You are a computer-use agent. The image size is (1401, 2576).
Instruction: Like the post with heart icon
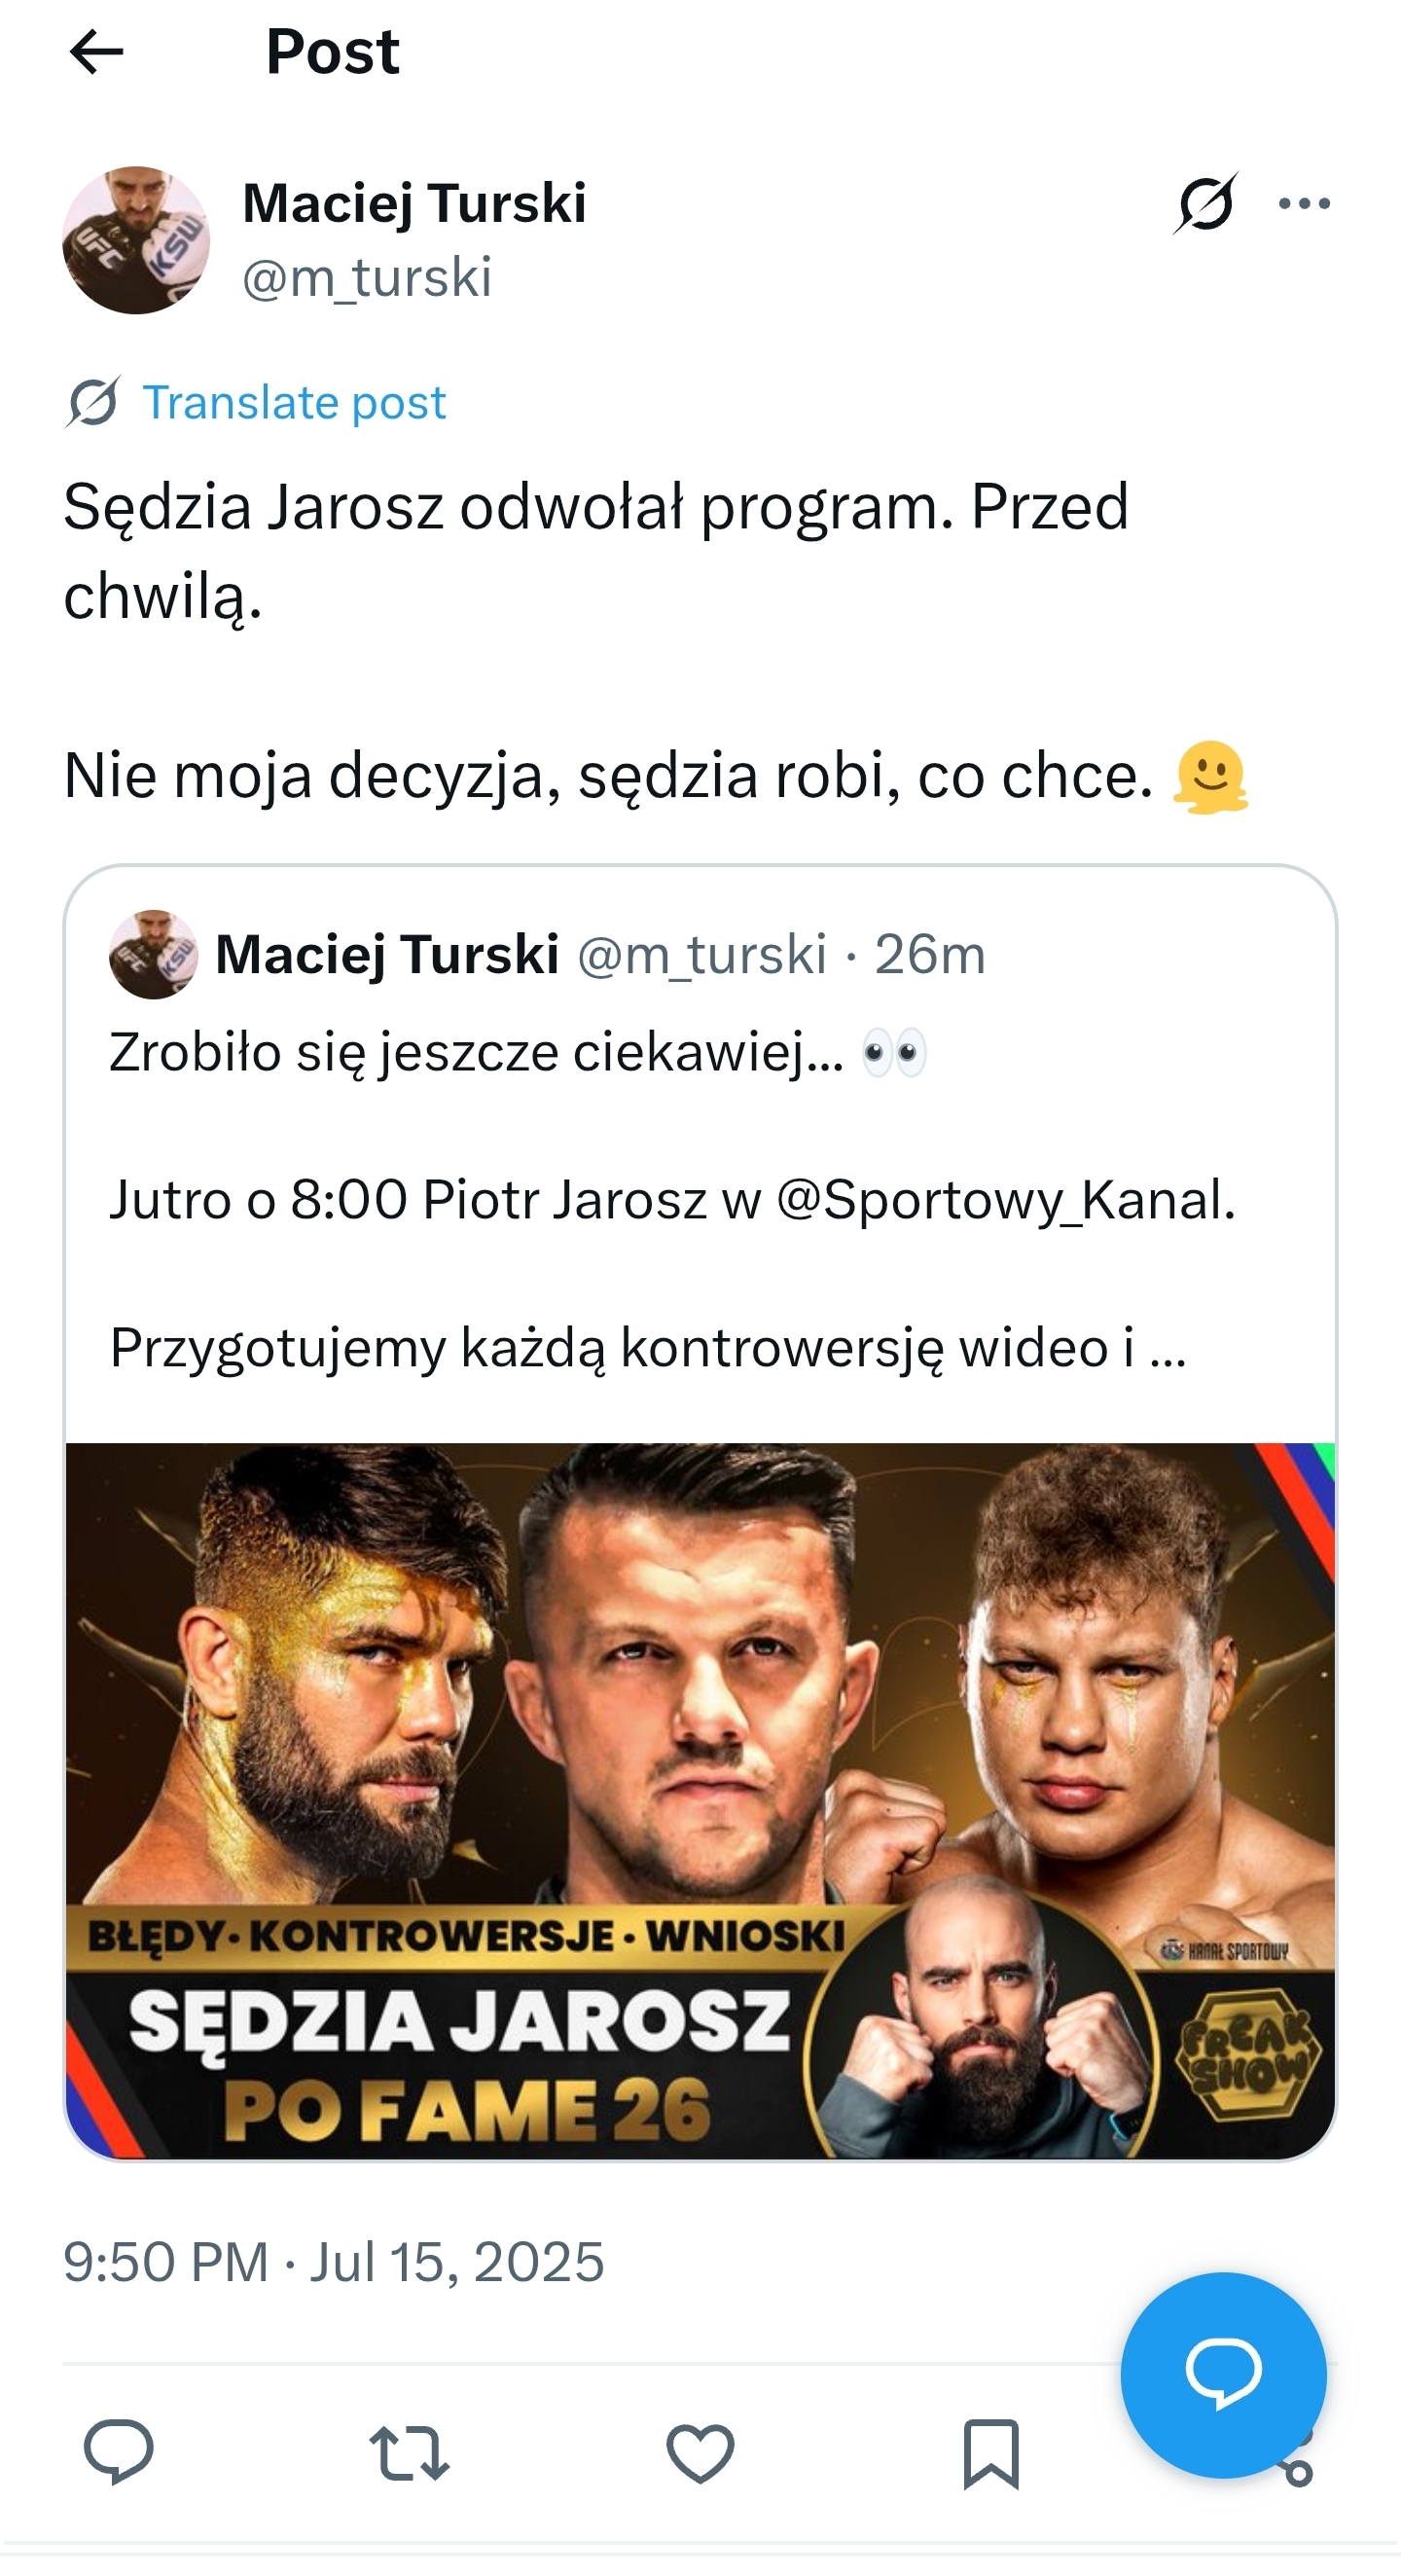click(x=700, y=2452)
